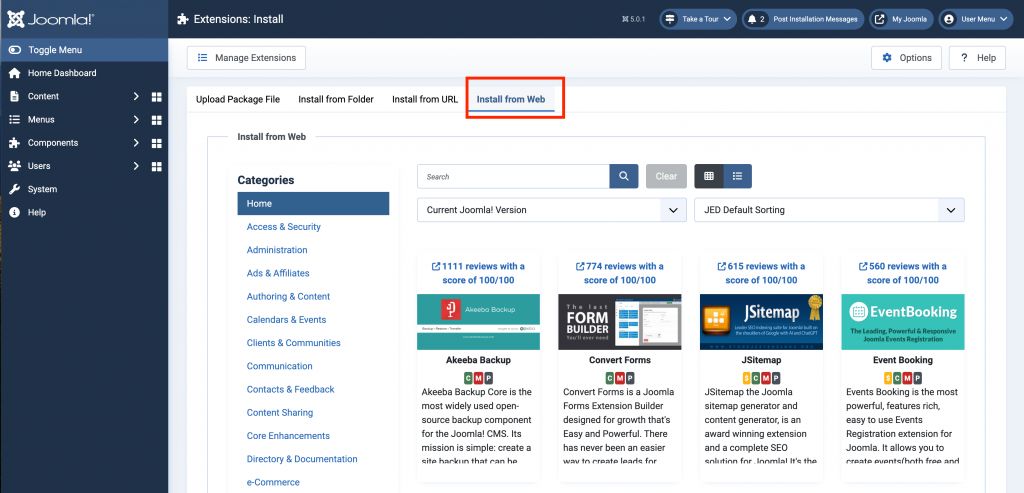Open Access & Security category
Screen dimensions: 1024x493
pos(283,227)
